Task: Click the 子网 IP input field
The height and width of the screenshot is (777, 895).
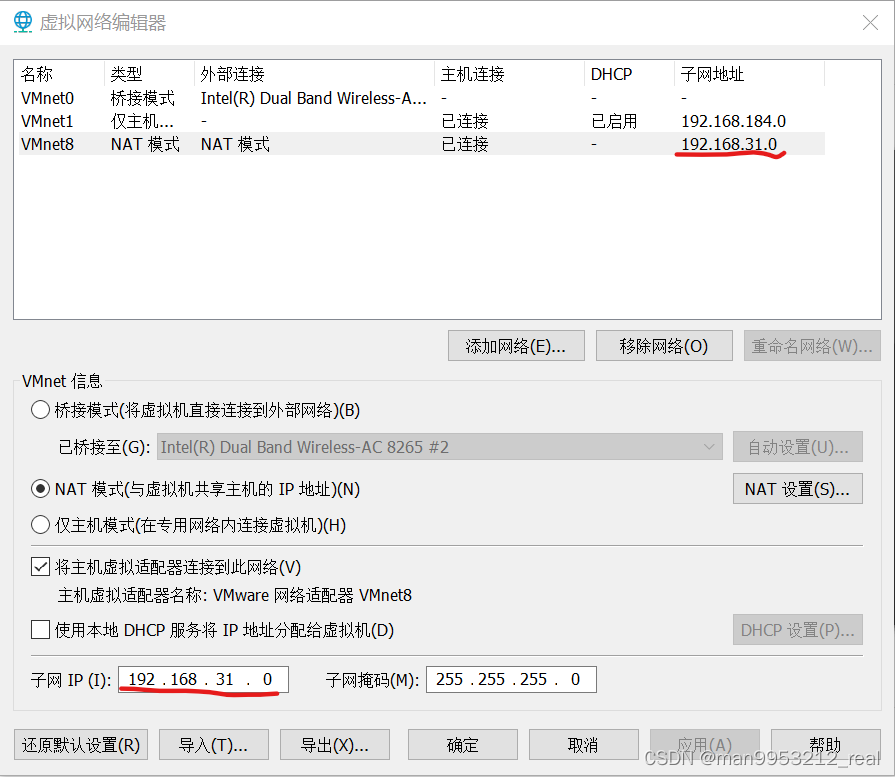Action: (203, 679)
